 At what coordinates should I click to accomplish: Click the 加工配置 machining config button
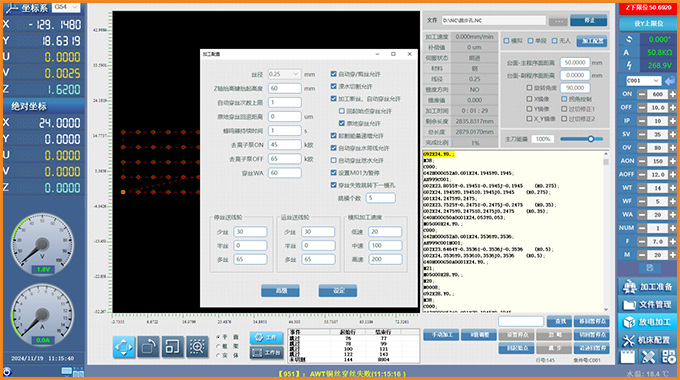coord(592,41)
